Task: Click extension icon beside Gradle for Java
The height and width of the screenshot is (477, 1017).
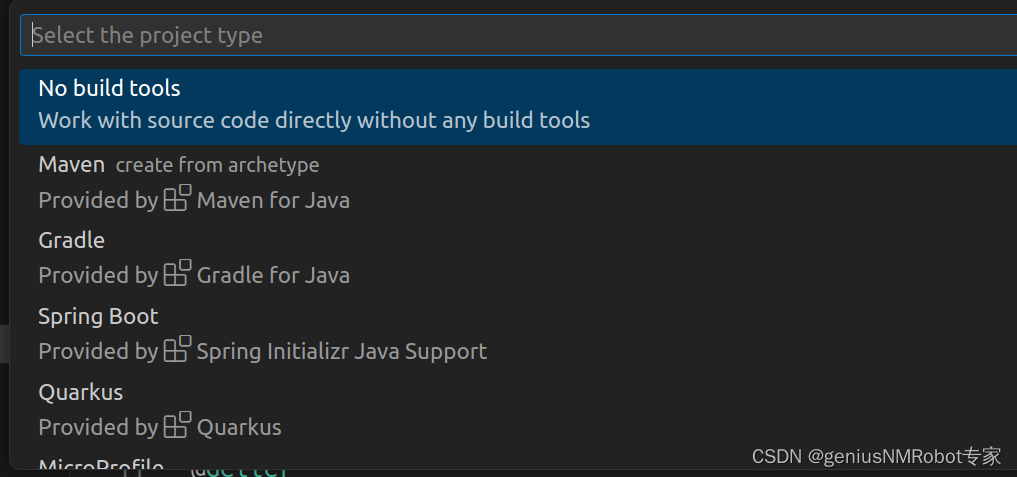Action: [x=177, y=273]
